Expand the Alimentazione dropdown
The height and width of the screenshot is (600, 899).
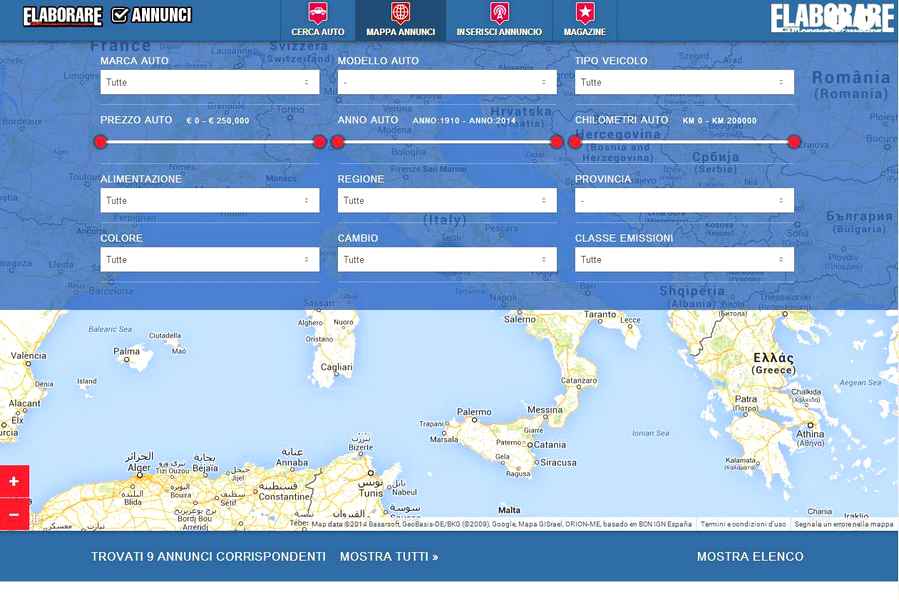[x=210, y=200]
